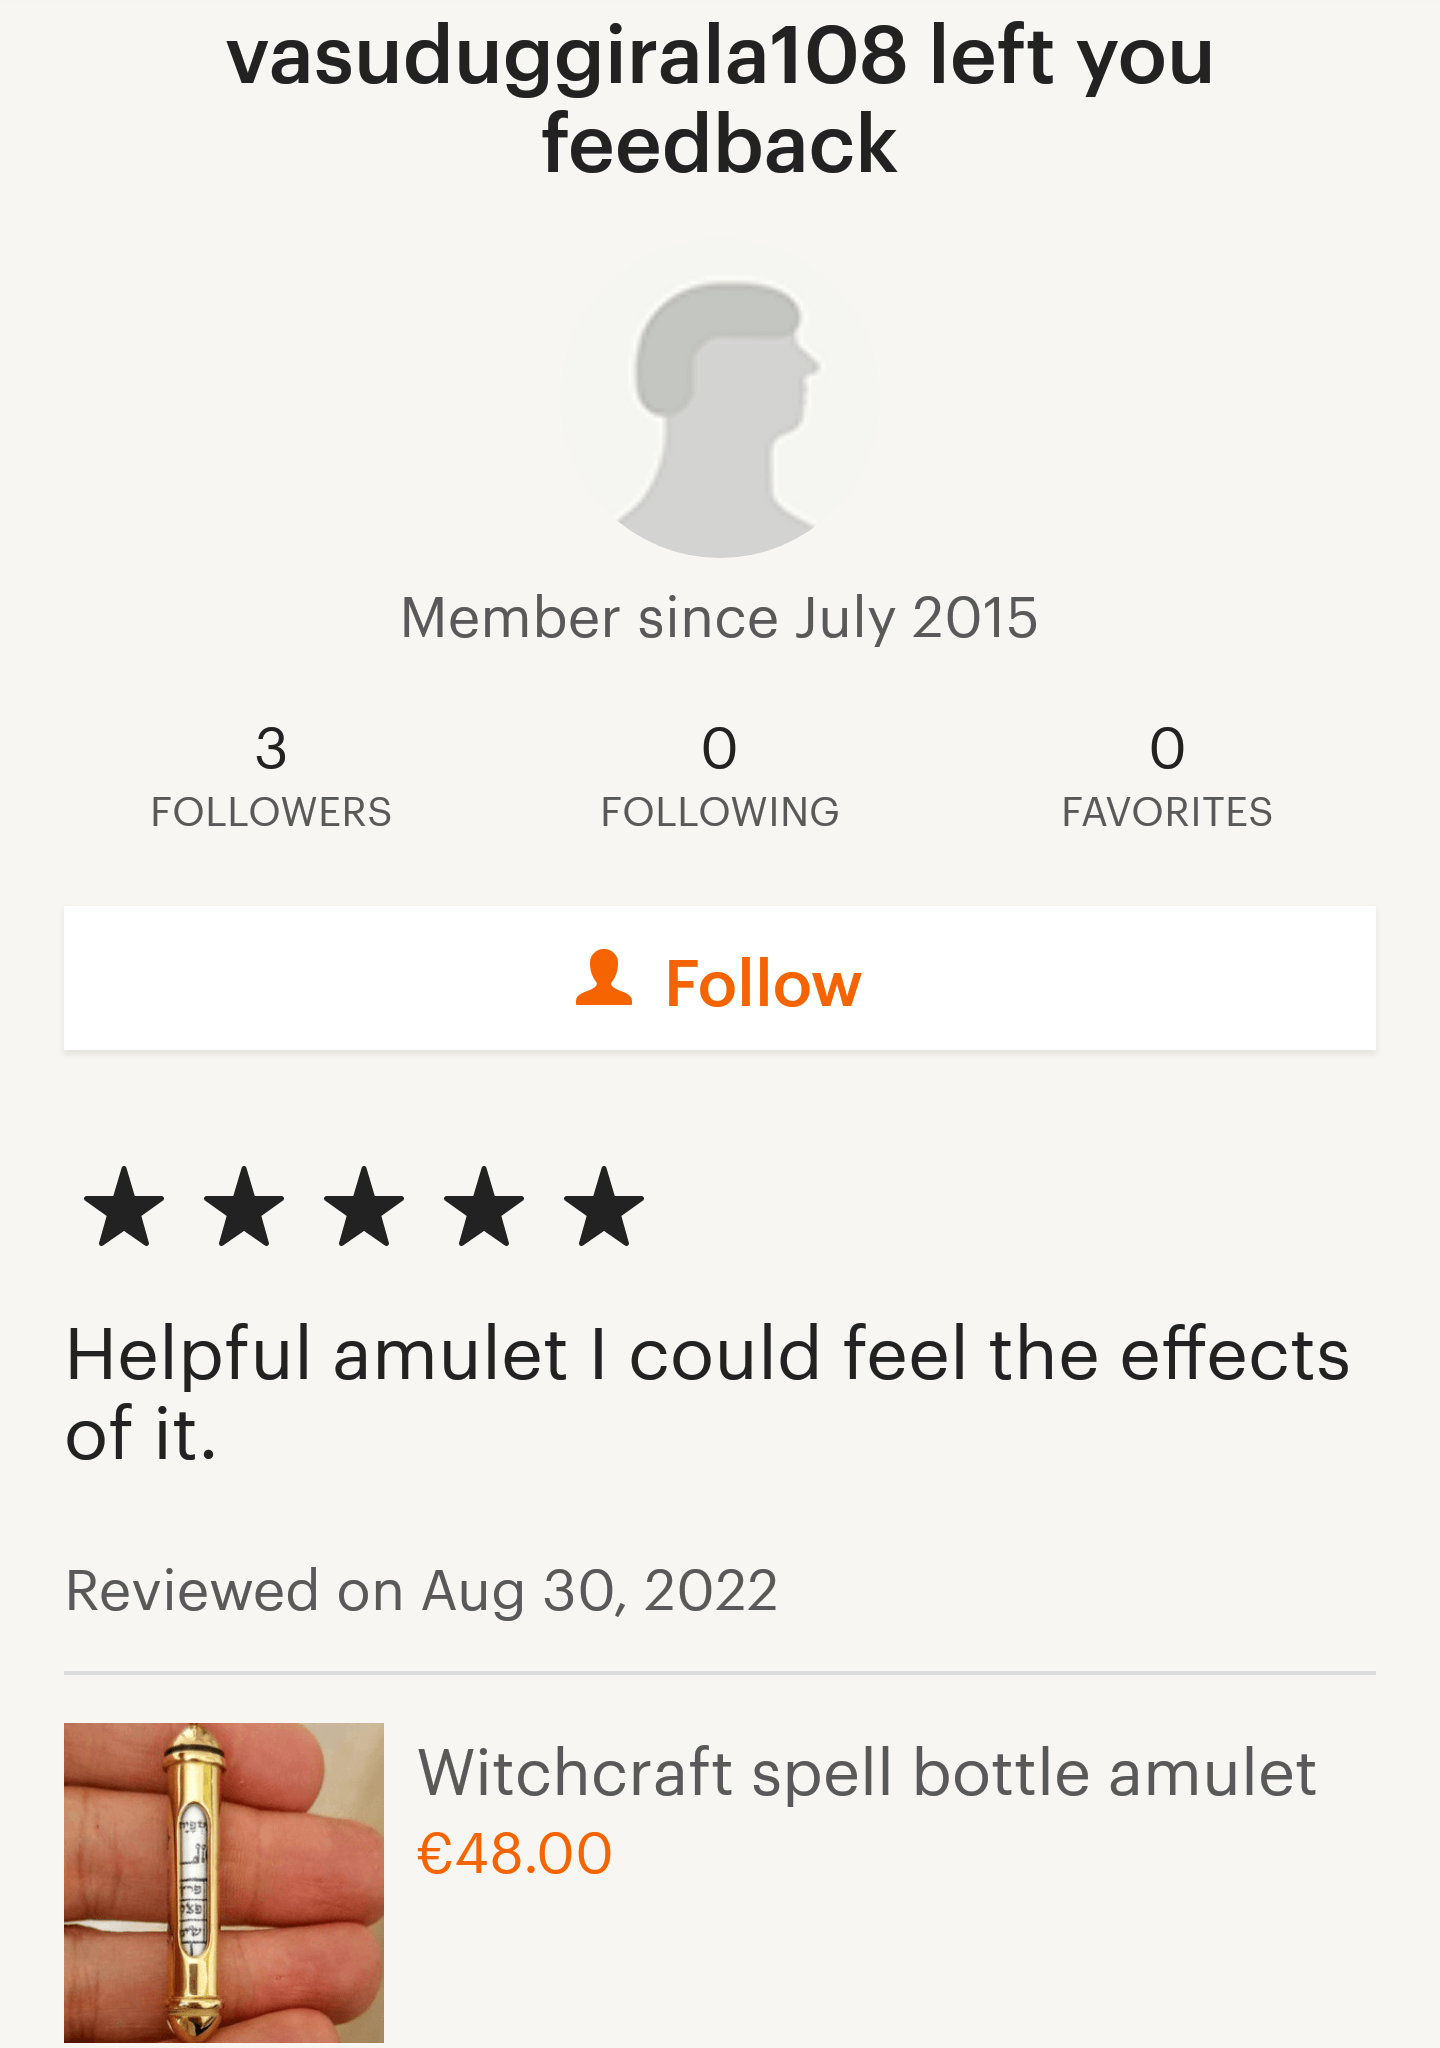1440x2048 pixels.
Task: Click the follower count number 3
Action: pos(271,748)
